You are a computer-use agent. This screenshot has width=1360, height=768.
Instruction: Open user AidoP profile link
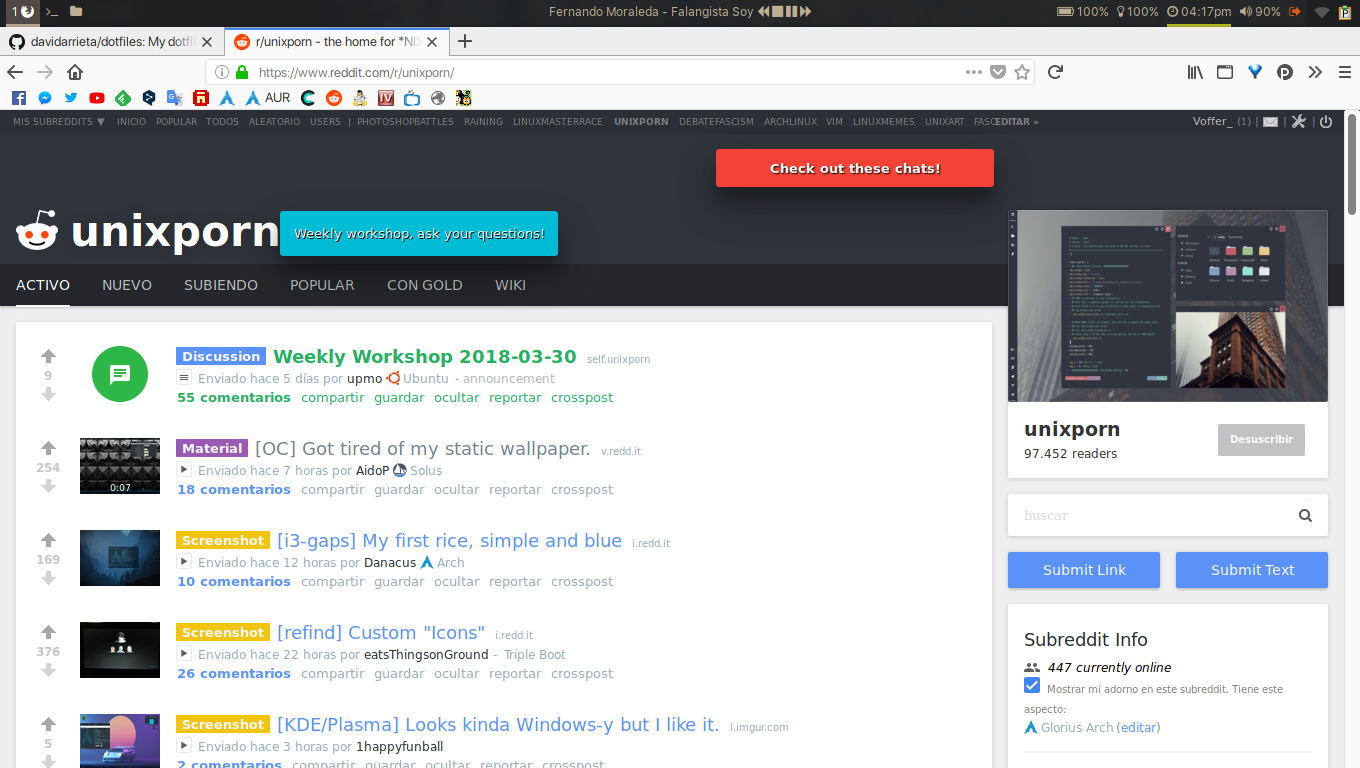pyautogui.click(x=372, y=470)
